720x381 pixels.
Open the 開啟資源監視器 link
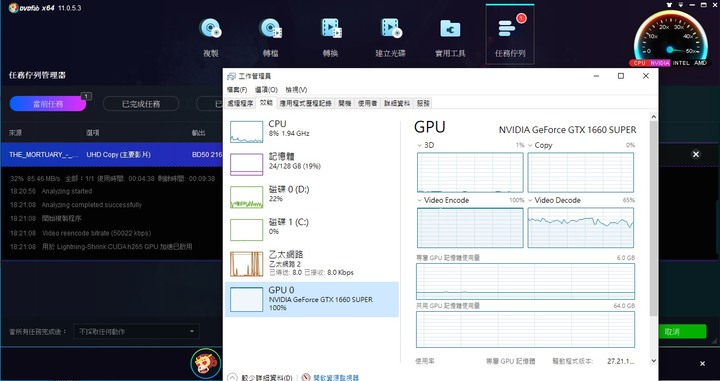(336, 377)
